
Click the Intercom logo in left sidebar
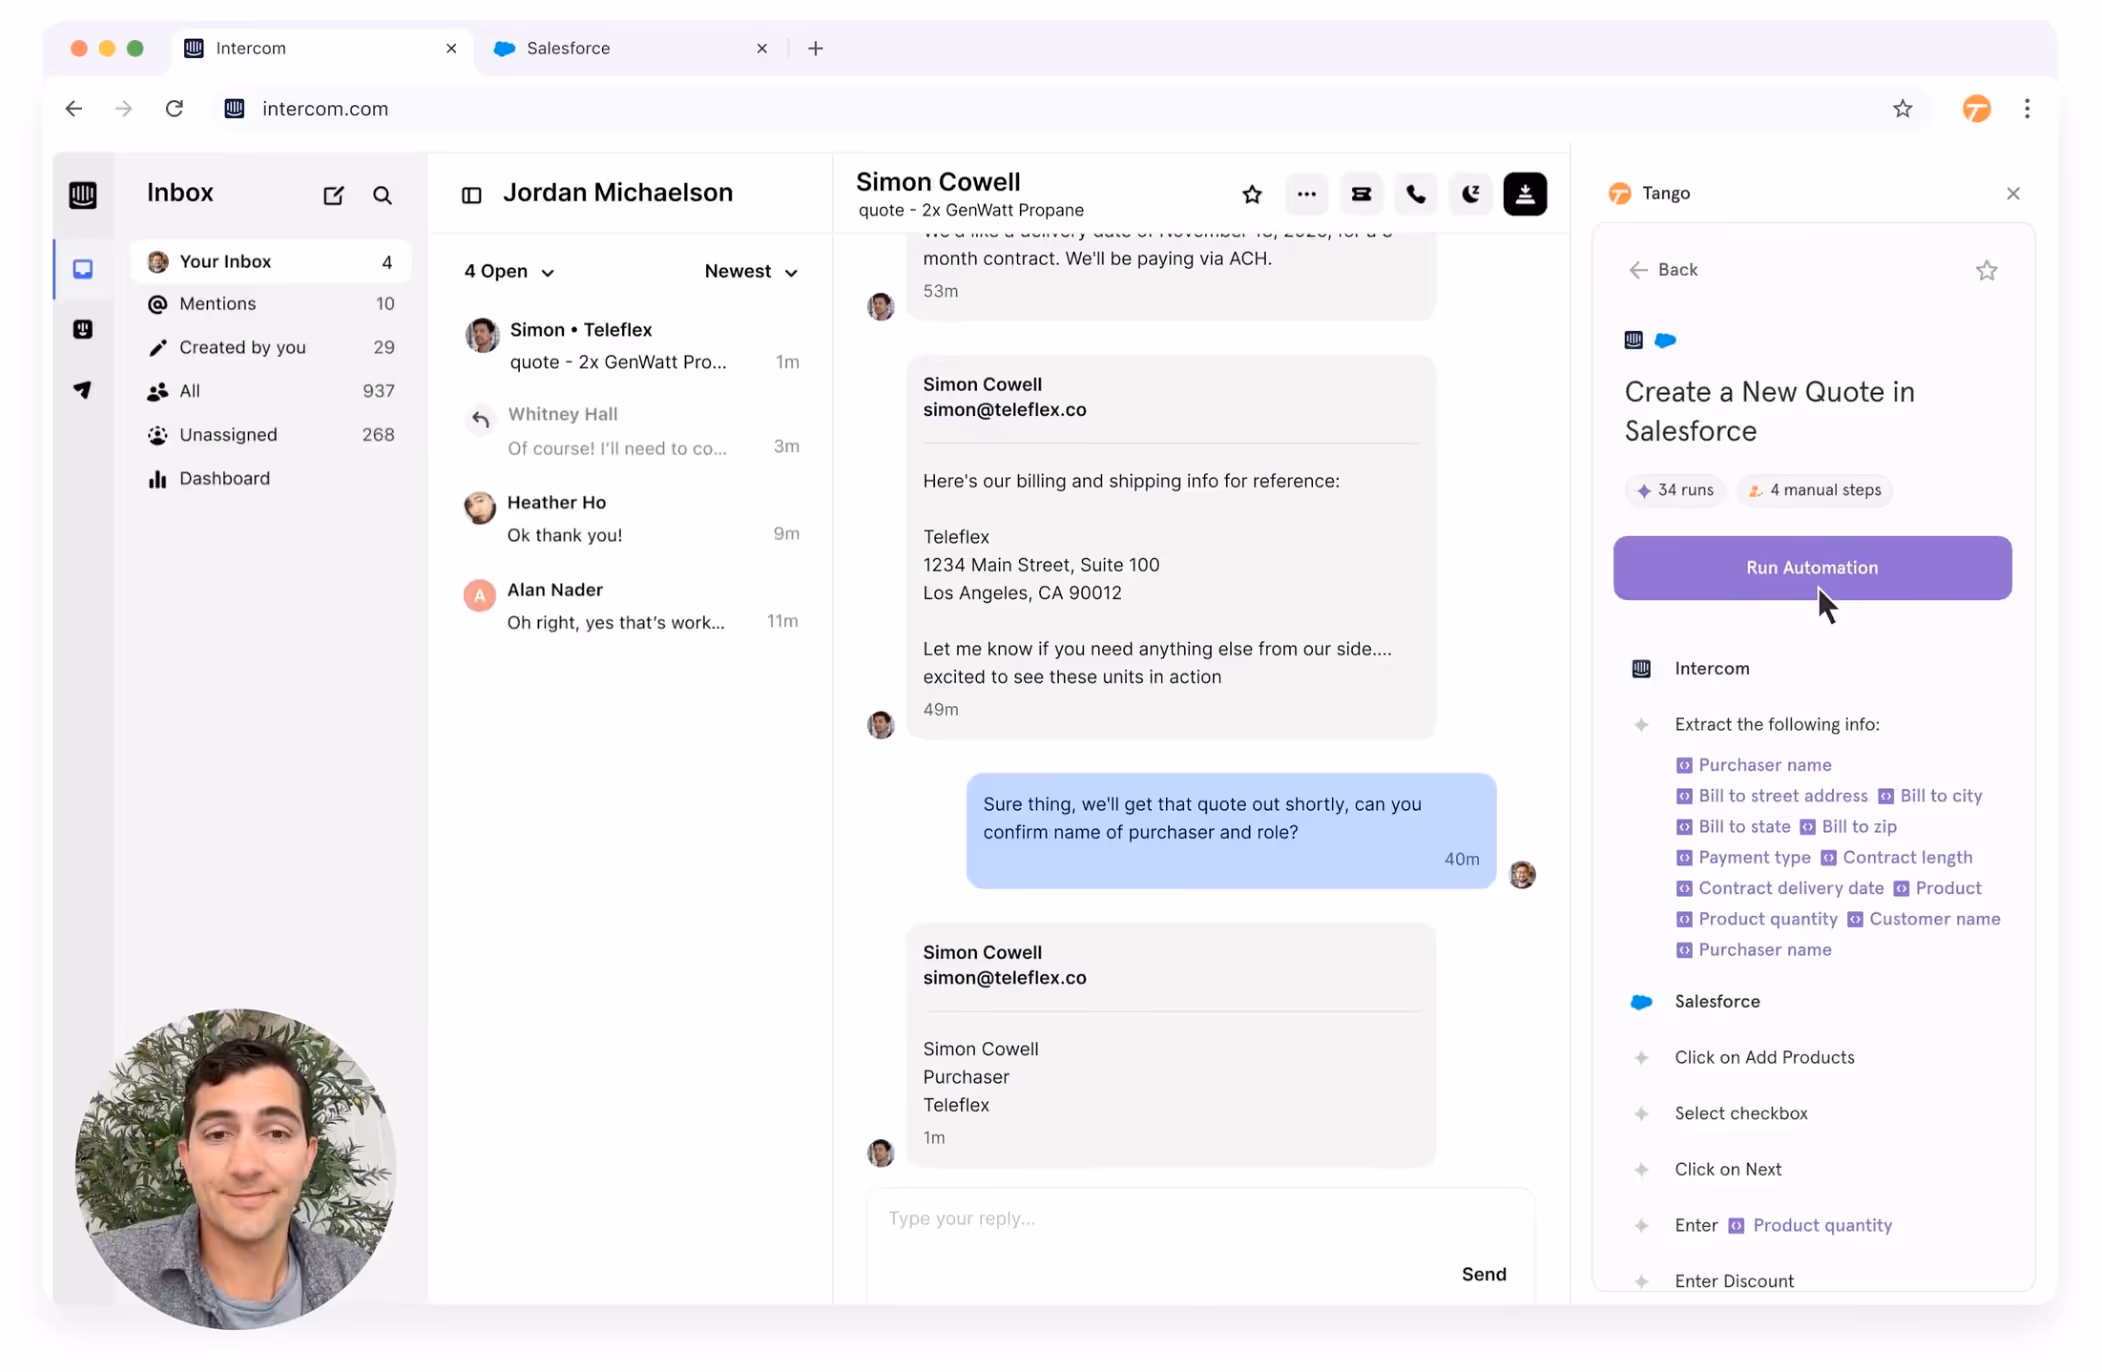pos(83,194)
